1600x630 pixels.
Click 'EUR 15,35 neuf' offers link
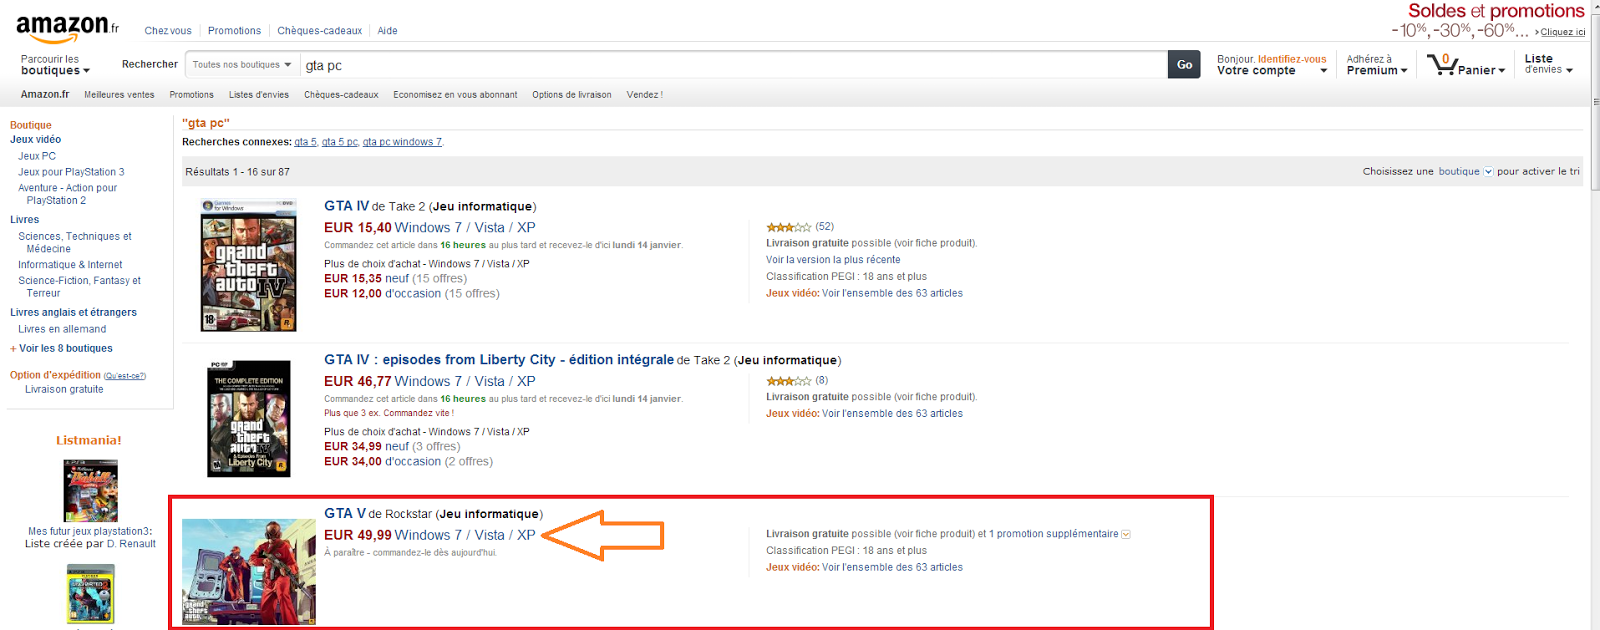(366, 279)
